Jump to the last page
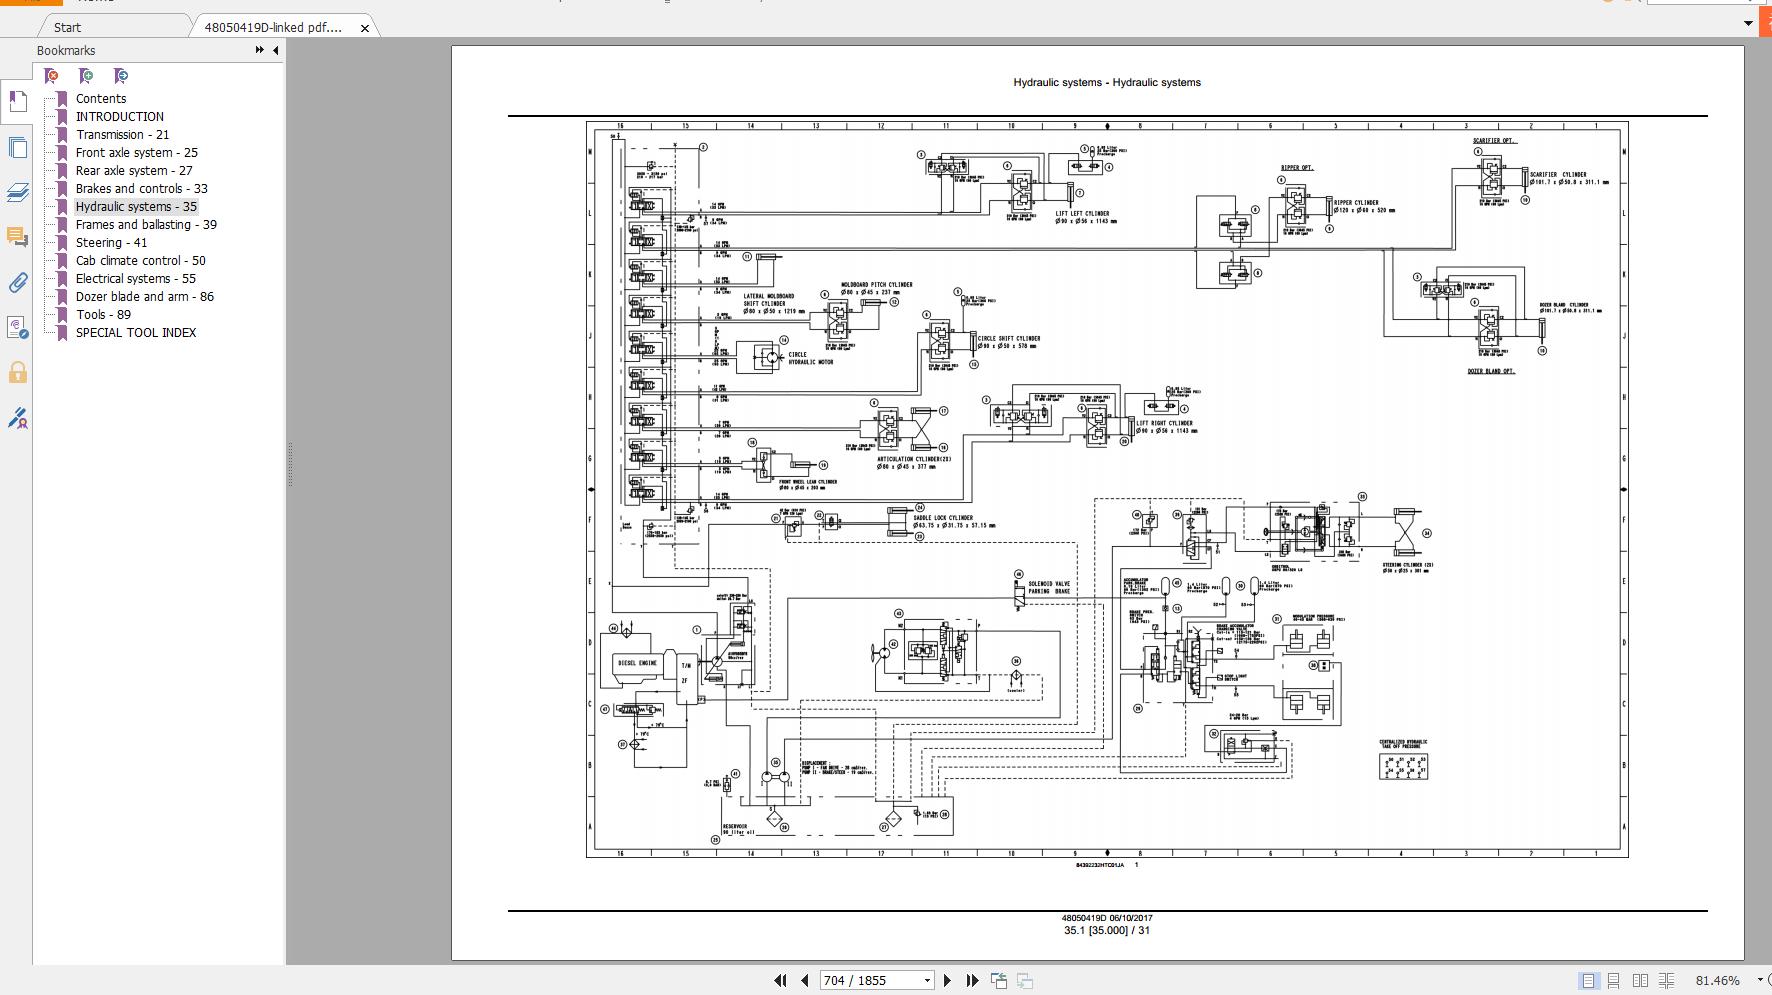The height and width of the screenshot is (995, 1772). 971,980
